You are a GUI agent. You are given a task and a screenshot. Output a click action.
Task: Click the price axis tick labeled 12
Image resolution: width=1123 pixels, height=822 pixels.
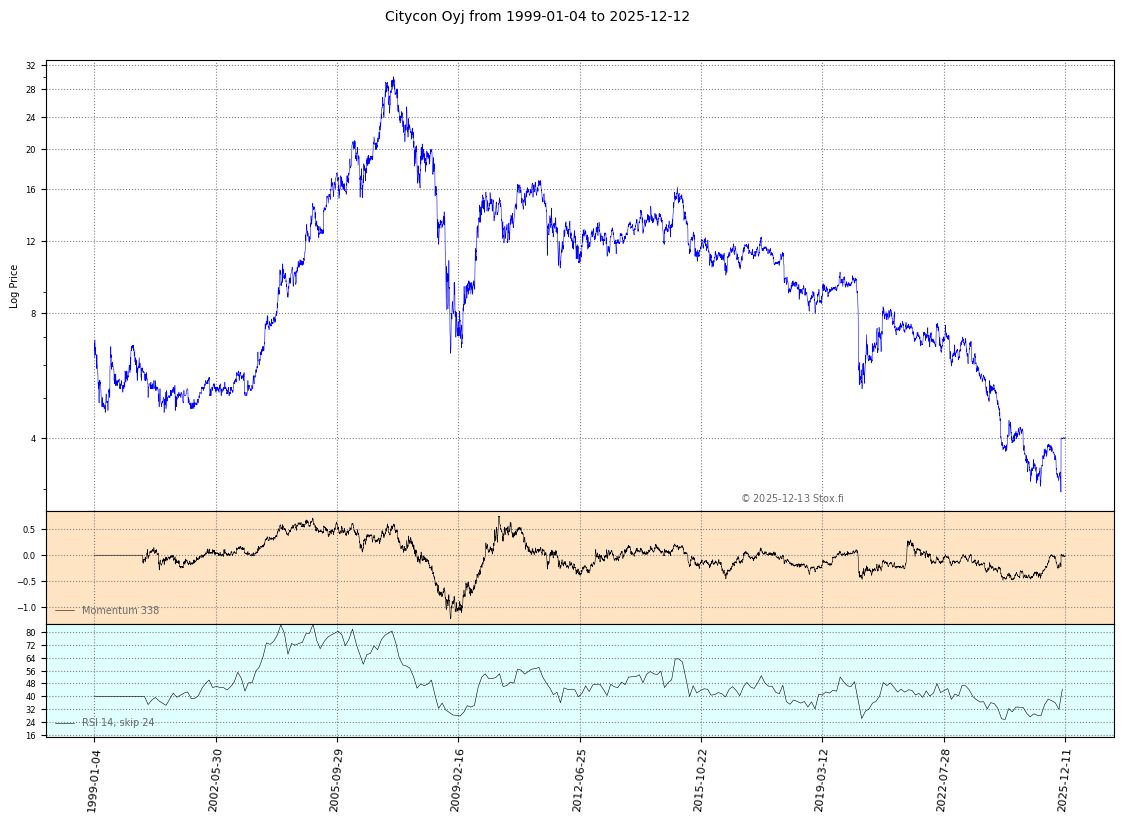(x=30, y=241)
